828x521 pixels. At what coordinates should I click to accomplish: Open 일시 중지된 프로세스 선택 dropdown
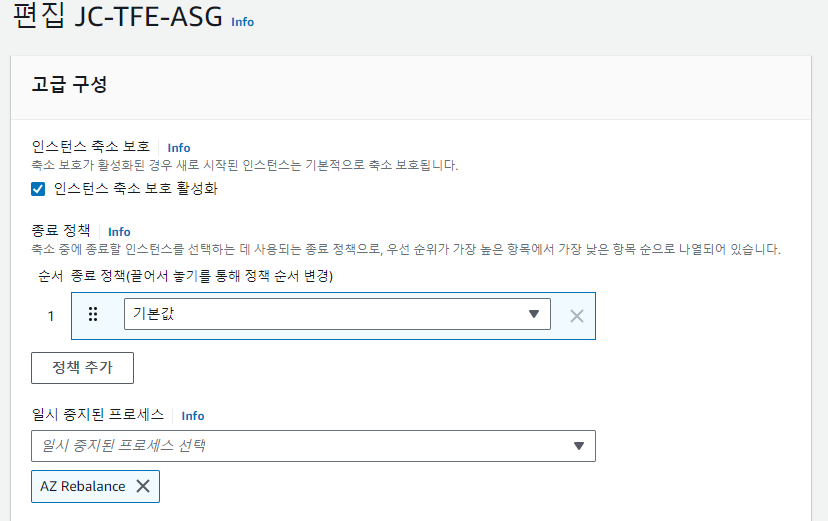click(300, 446)
